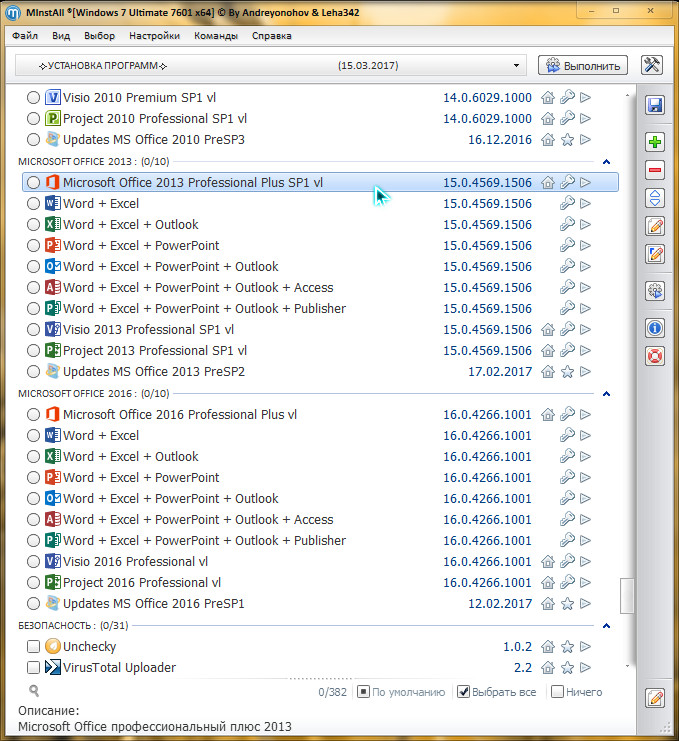Screen dimensions: 679x741
Task: Select Visio 2013 Professional SP1 radio button
Action: 33,329
